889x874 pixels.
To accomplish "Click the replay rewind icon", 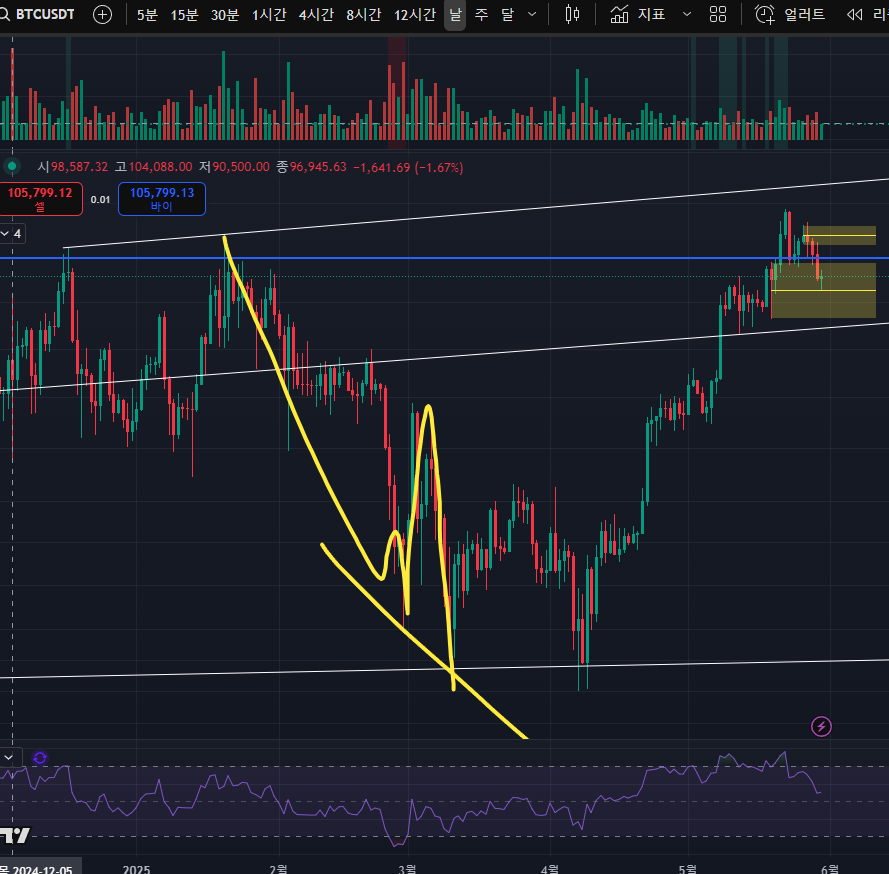I will pos(854,15).
